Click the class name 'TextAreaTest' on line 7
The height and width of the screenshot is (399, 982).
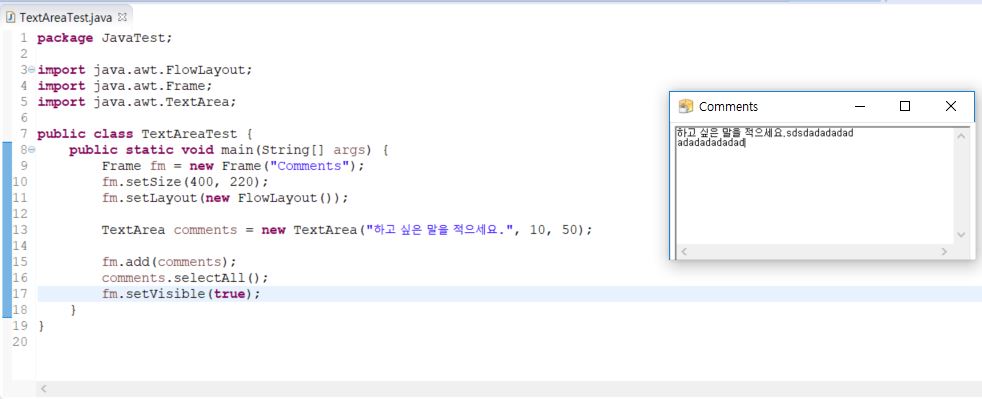pos(189,134)
